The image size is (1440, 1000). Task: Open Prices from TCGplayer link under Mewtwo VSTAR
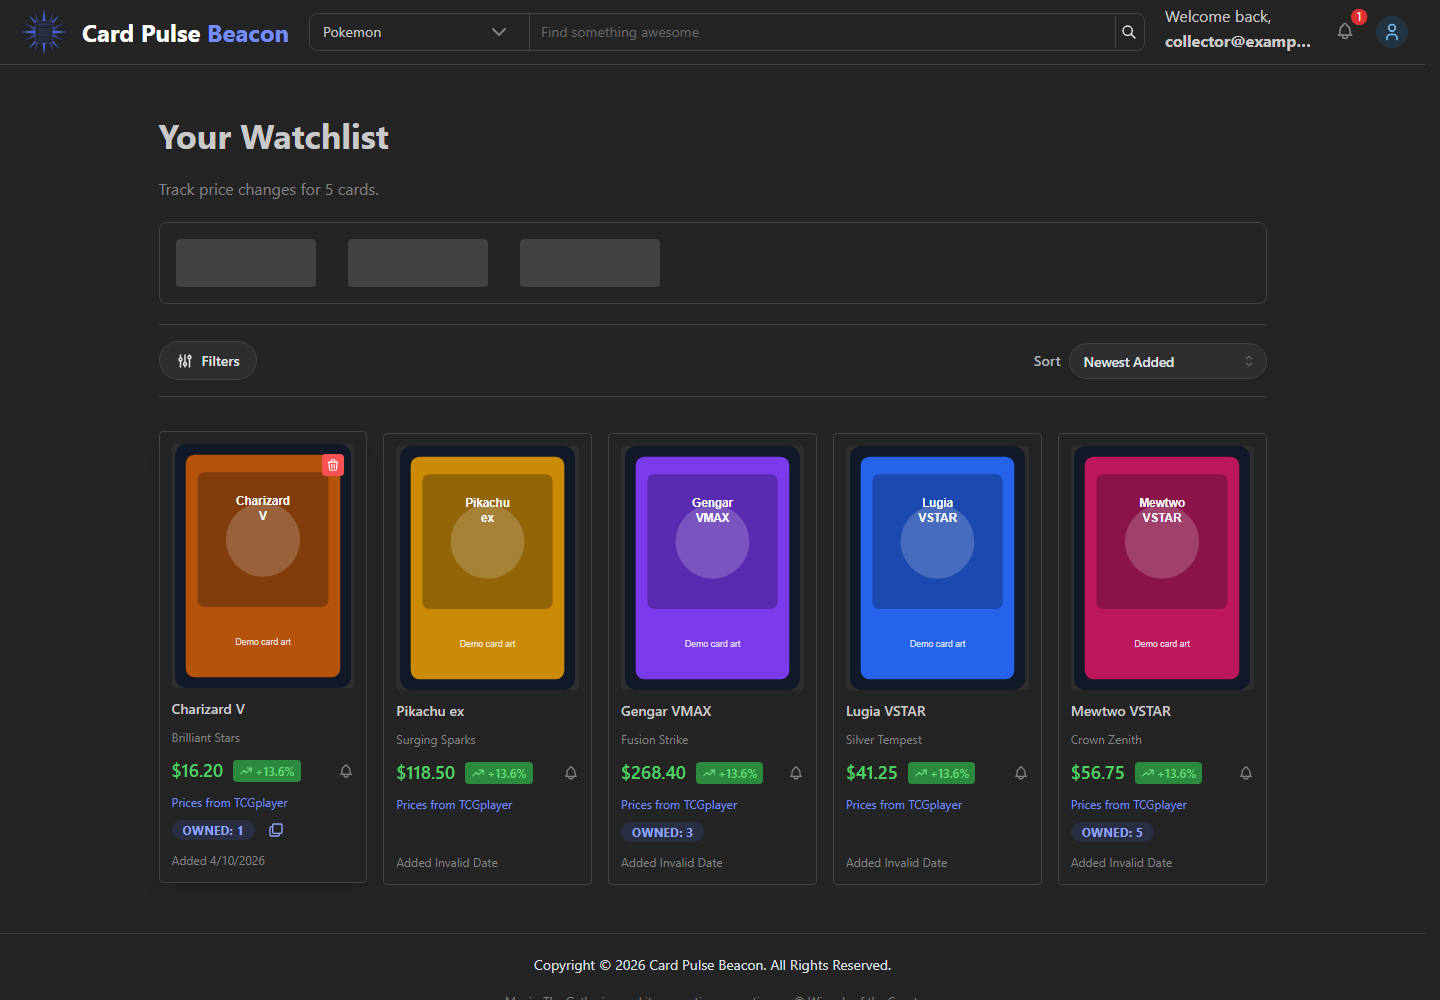click(1129, 805)
